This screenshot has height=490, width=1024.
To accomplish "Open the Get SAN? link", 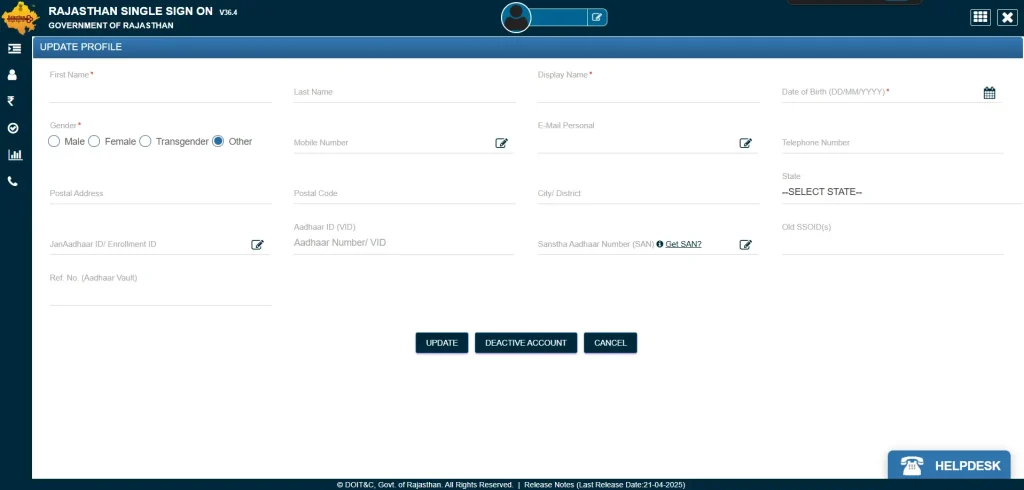I will 683,244.
